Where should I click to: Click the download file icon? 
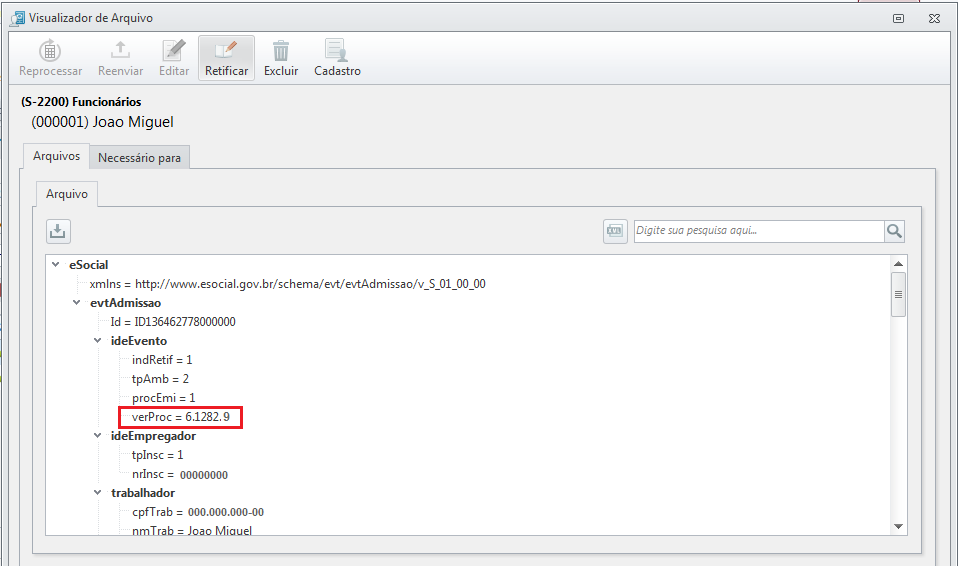(x=58, y=231)
